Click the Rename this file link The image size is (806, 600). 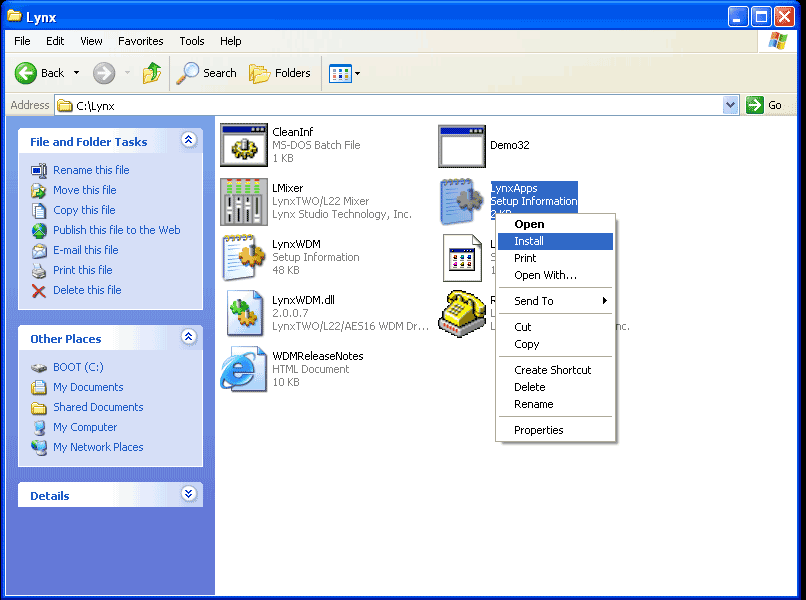click(91, 170)
